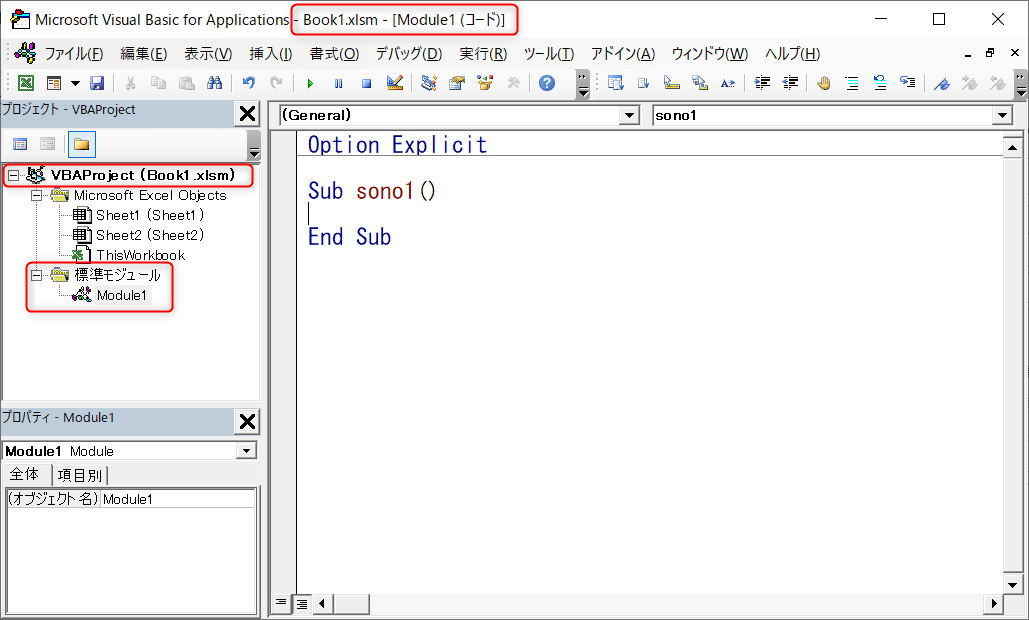Select the 全体 tab in Properties
The width and height of the screenshot is (1029, 620).
pos(25,474)
